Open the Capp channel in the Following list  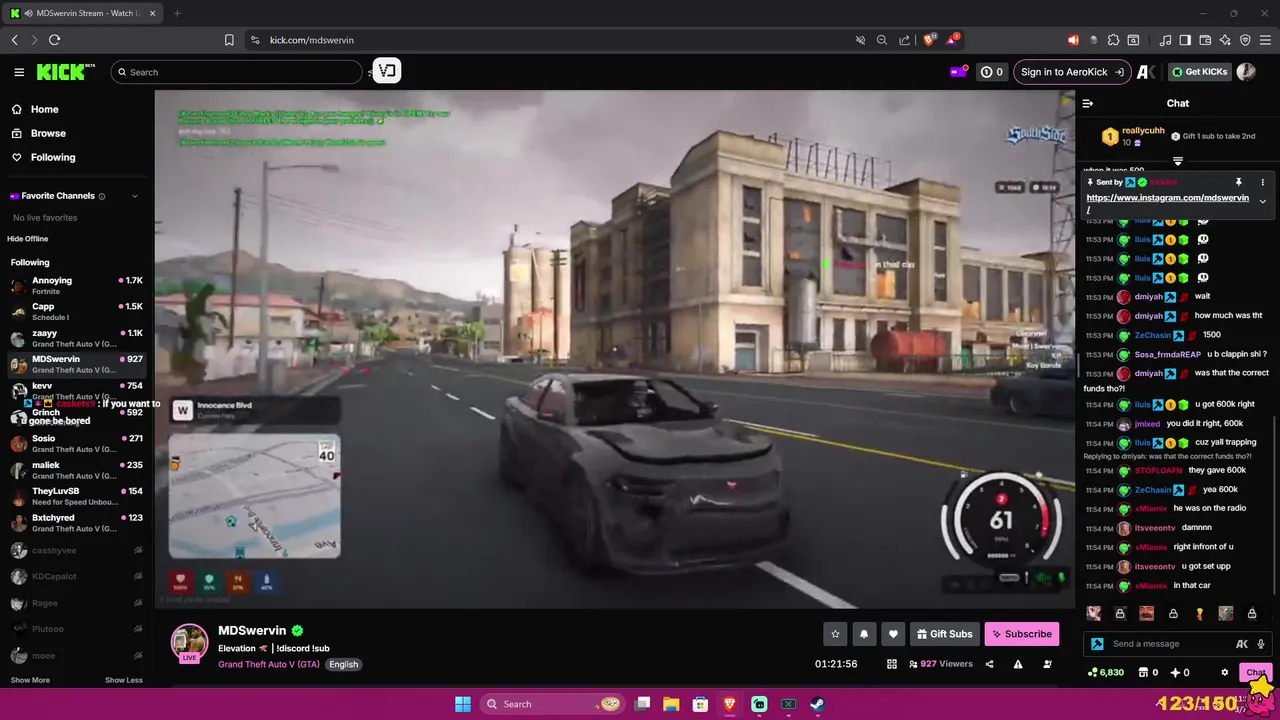pyautogui.click(x=76, y=311)
